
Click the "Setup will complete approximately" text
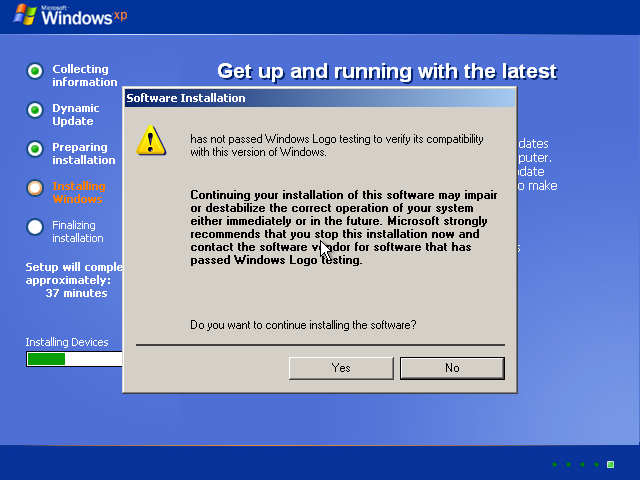[74, 273]
